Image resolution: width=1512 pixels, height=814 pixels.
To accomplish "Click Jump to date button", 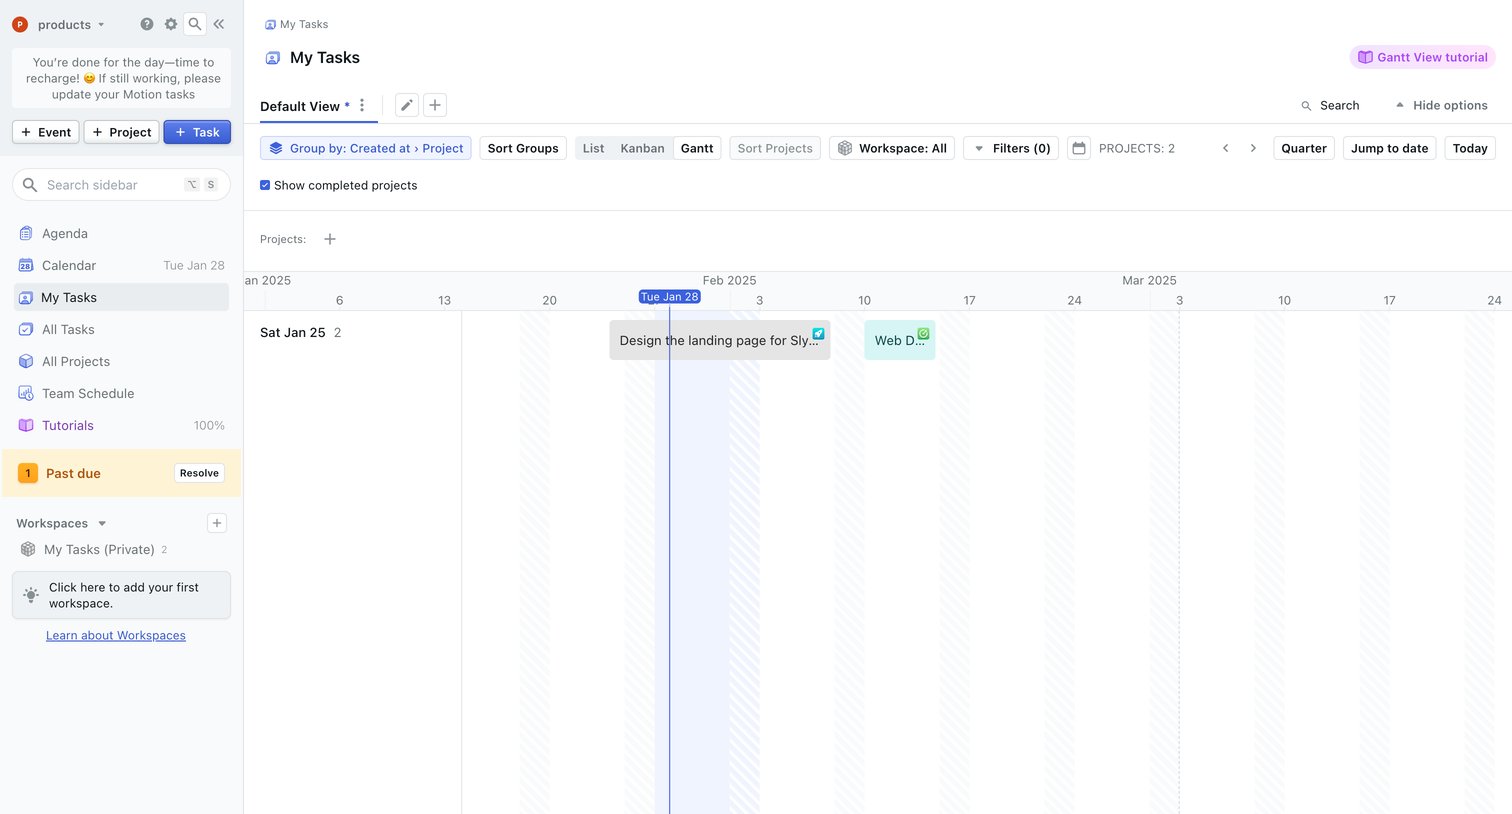I will pyautogui.click(x=1390, y=148).
